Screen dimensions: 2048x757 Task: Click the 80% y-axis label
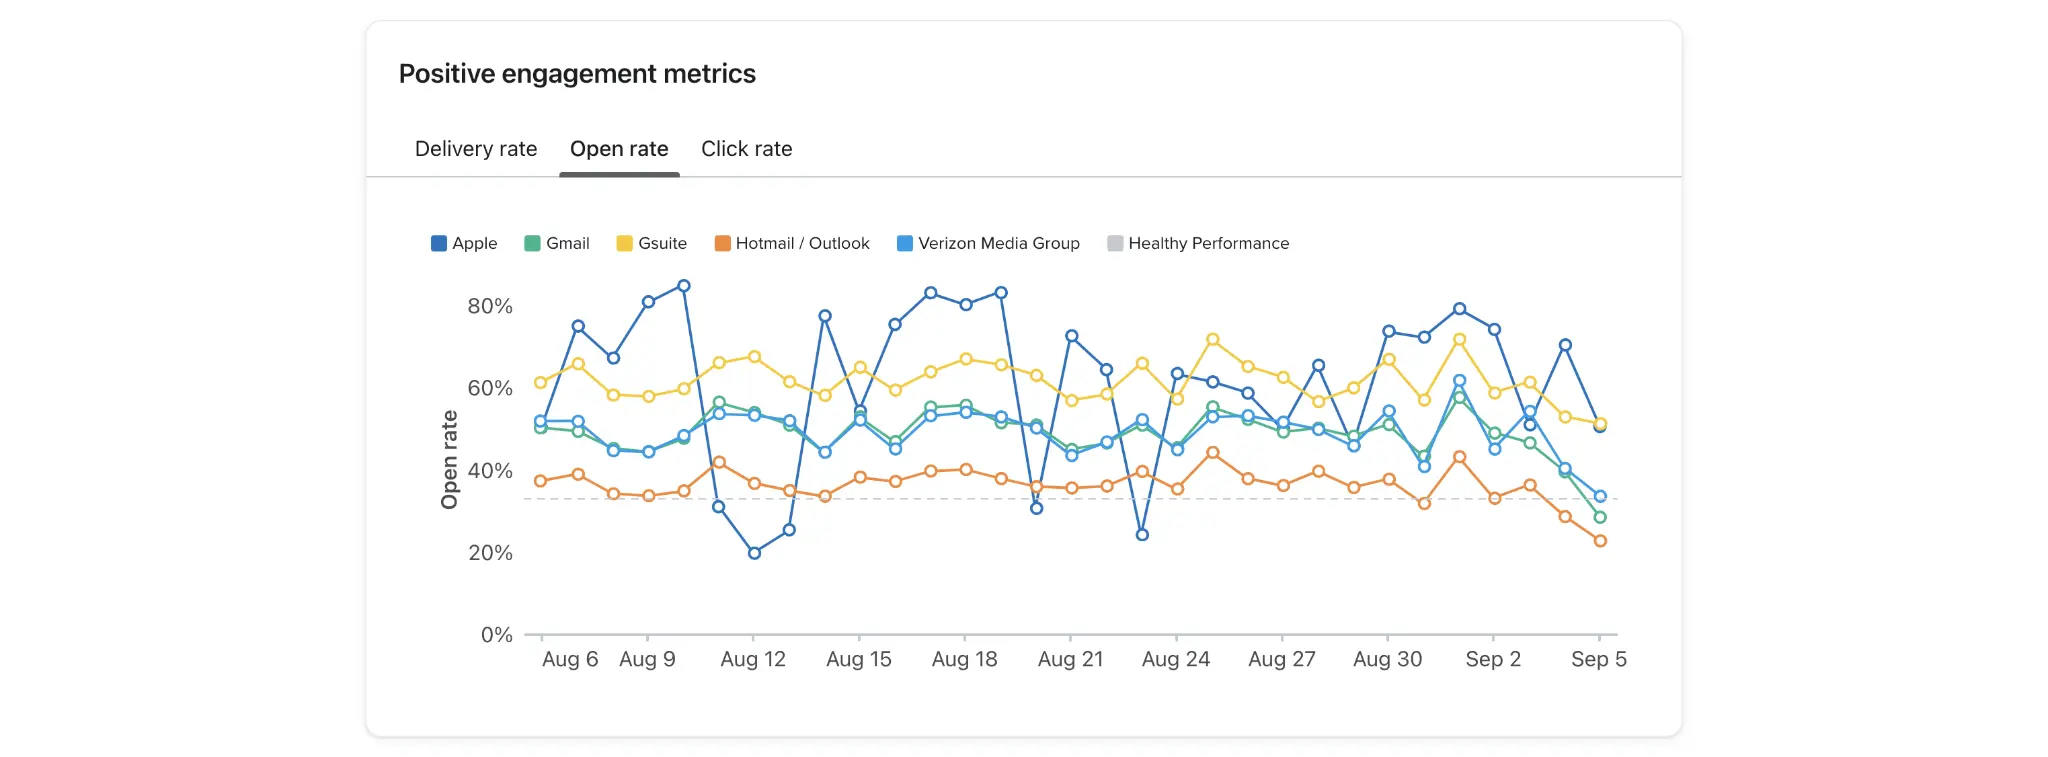[x=490, y=306]
